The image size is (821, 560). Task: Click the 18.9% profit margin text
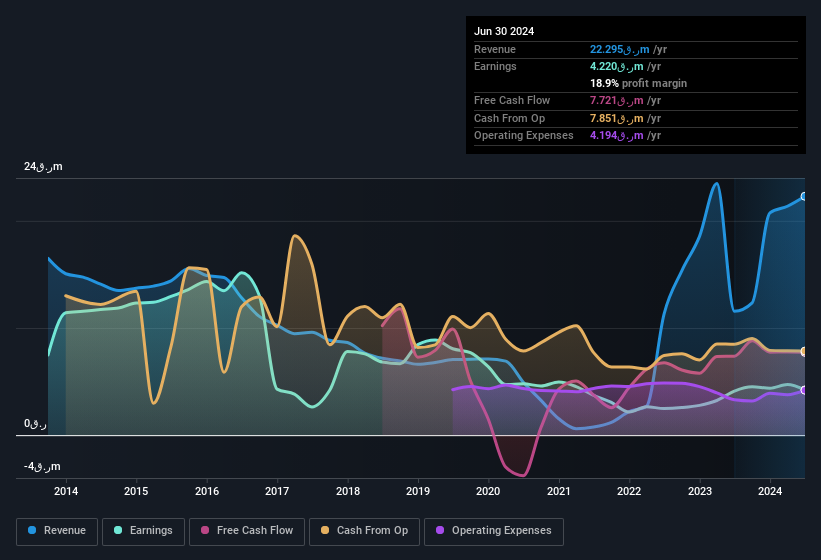point(638,83)
